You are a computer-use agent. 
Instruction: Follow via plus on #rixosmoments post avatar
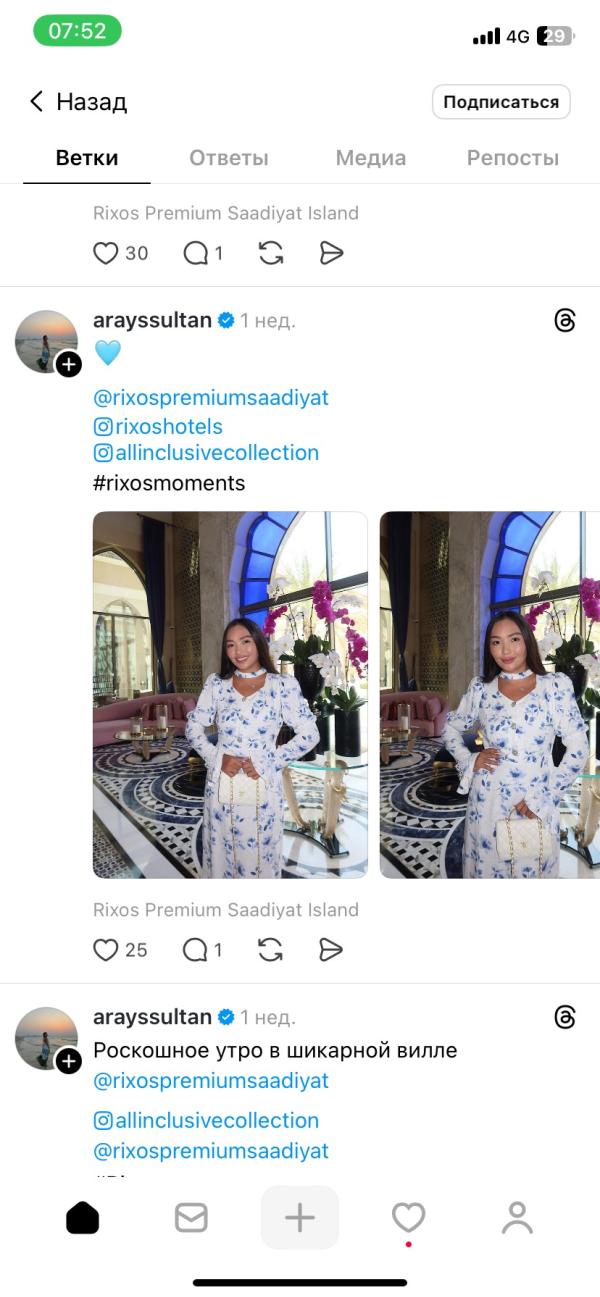pyautogui.click(x=68, y=364)
